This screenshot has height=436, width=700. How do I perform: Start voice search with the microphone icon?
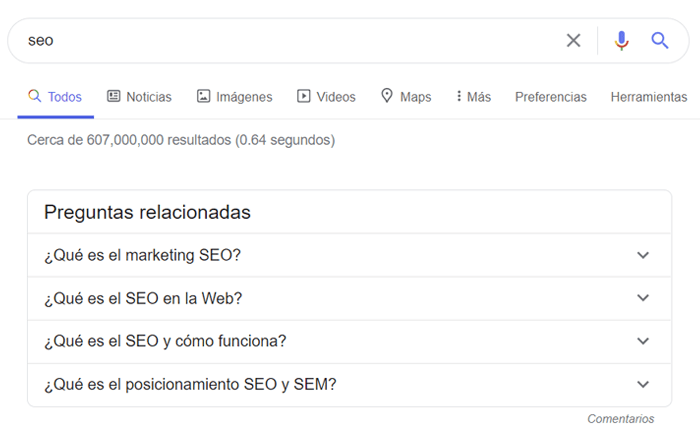pos(621,41)
